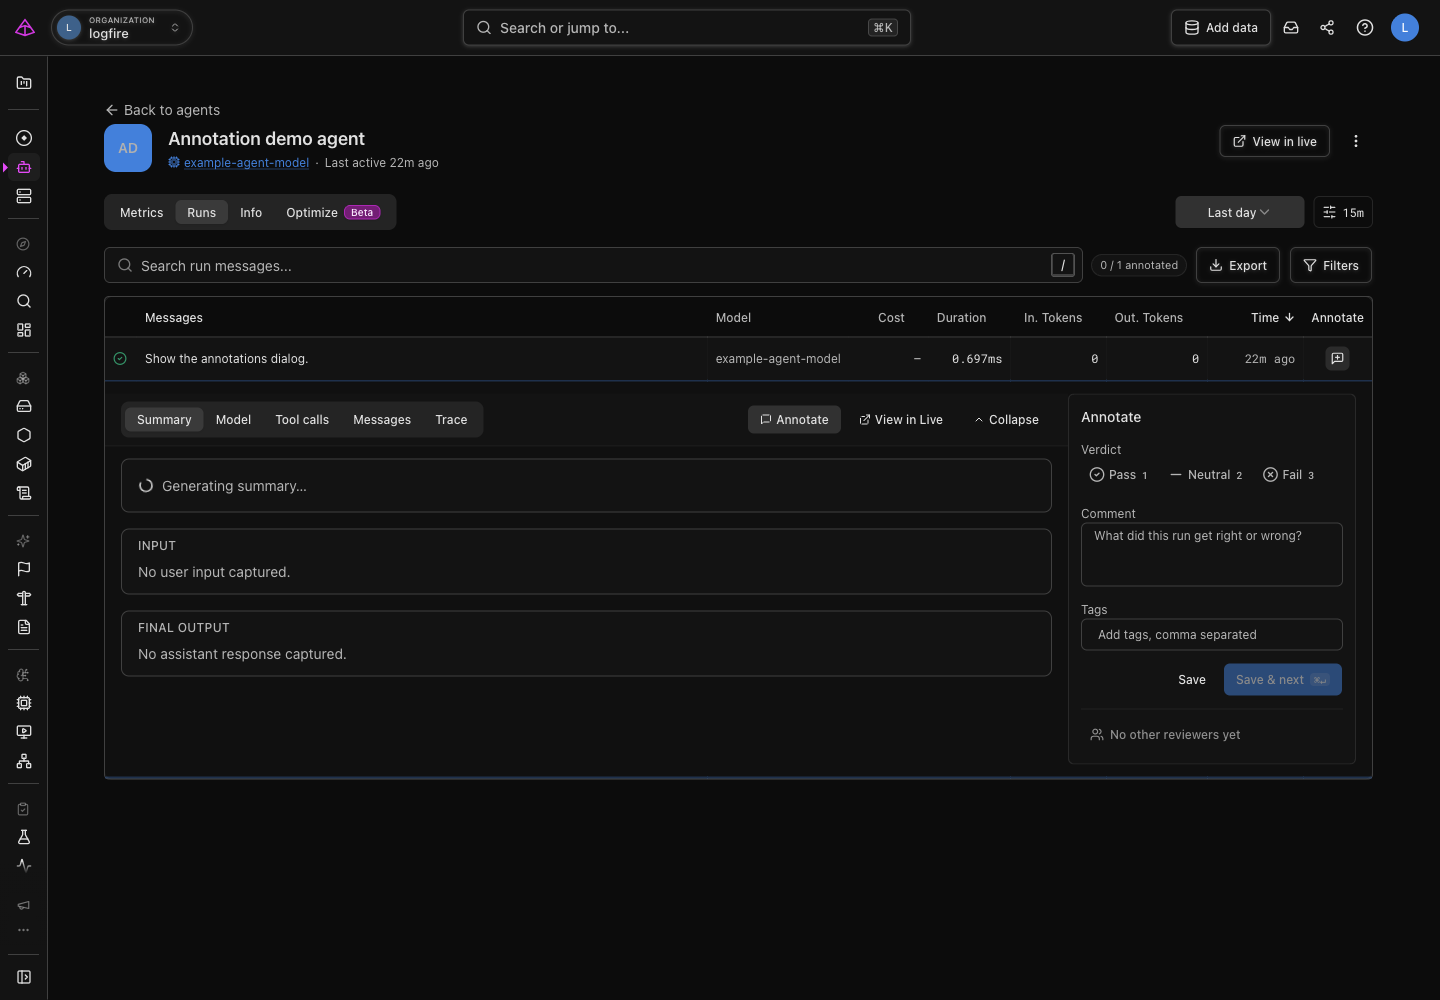Open the organization logfire switcher
This screenshot has width=1440, height=1000.
[x=121, y=28]
